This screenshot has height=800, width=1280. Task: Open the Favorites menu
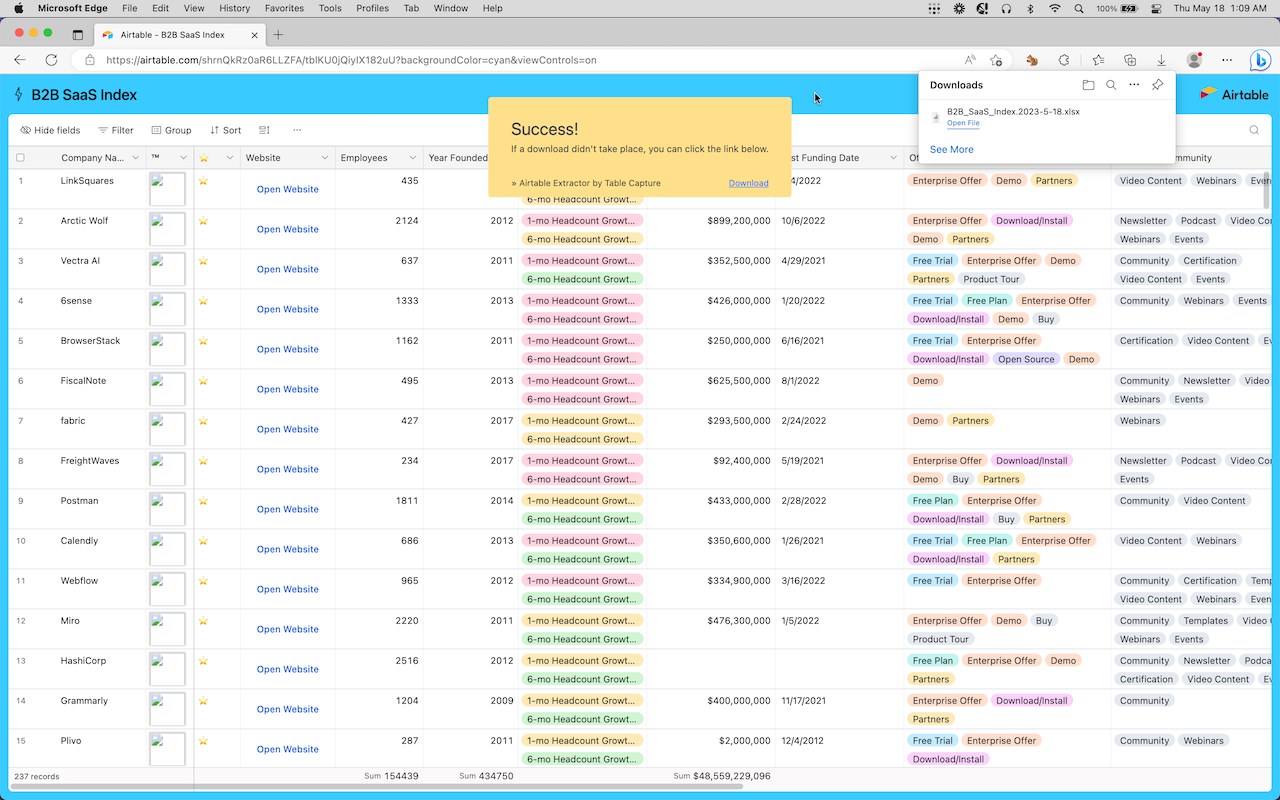[x=284, y=8]
